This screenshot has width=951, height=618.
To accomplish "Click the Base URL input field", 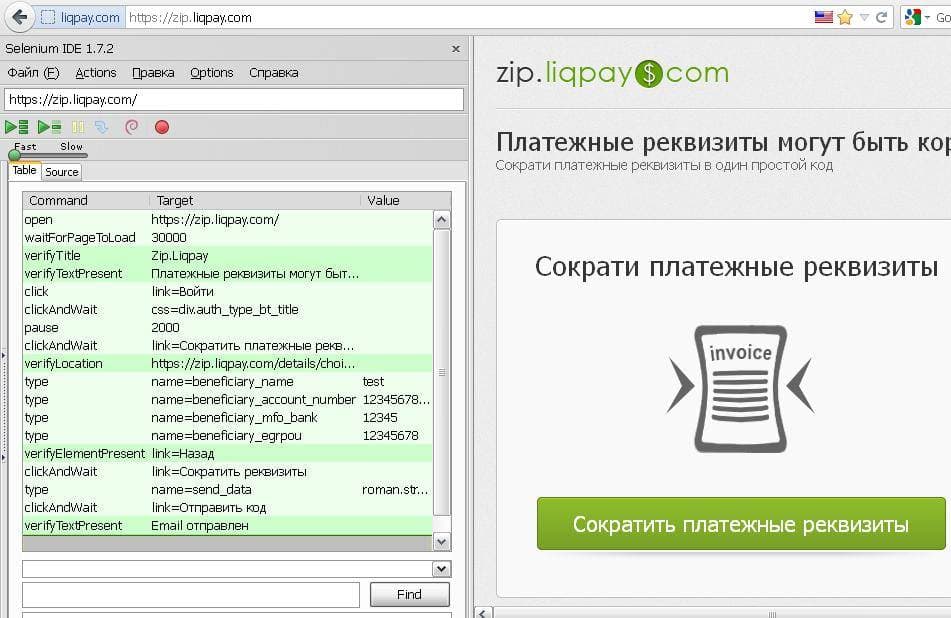I will [234, 99].
